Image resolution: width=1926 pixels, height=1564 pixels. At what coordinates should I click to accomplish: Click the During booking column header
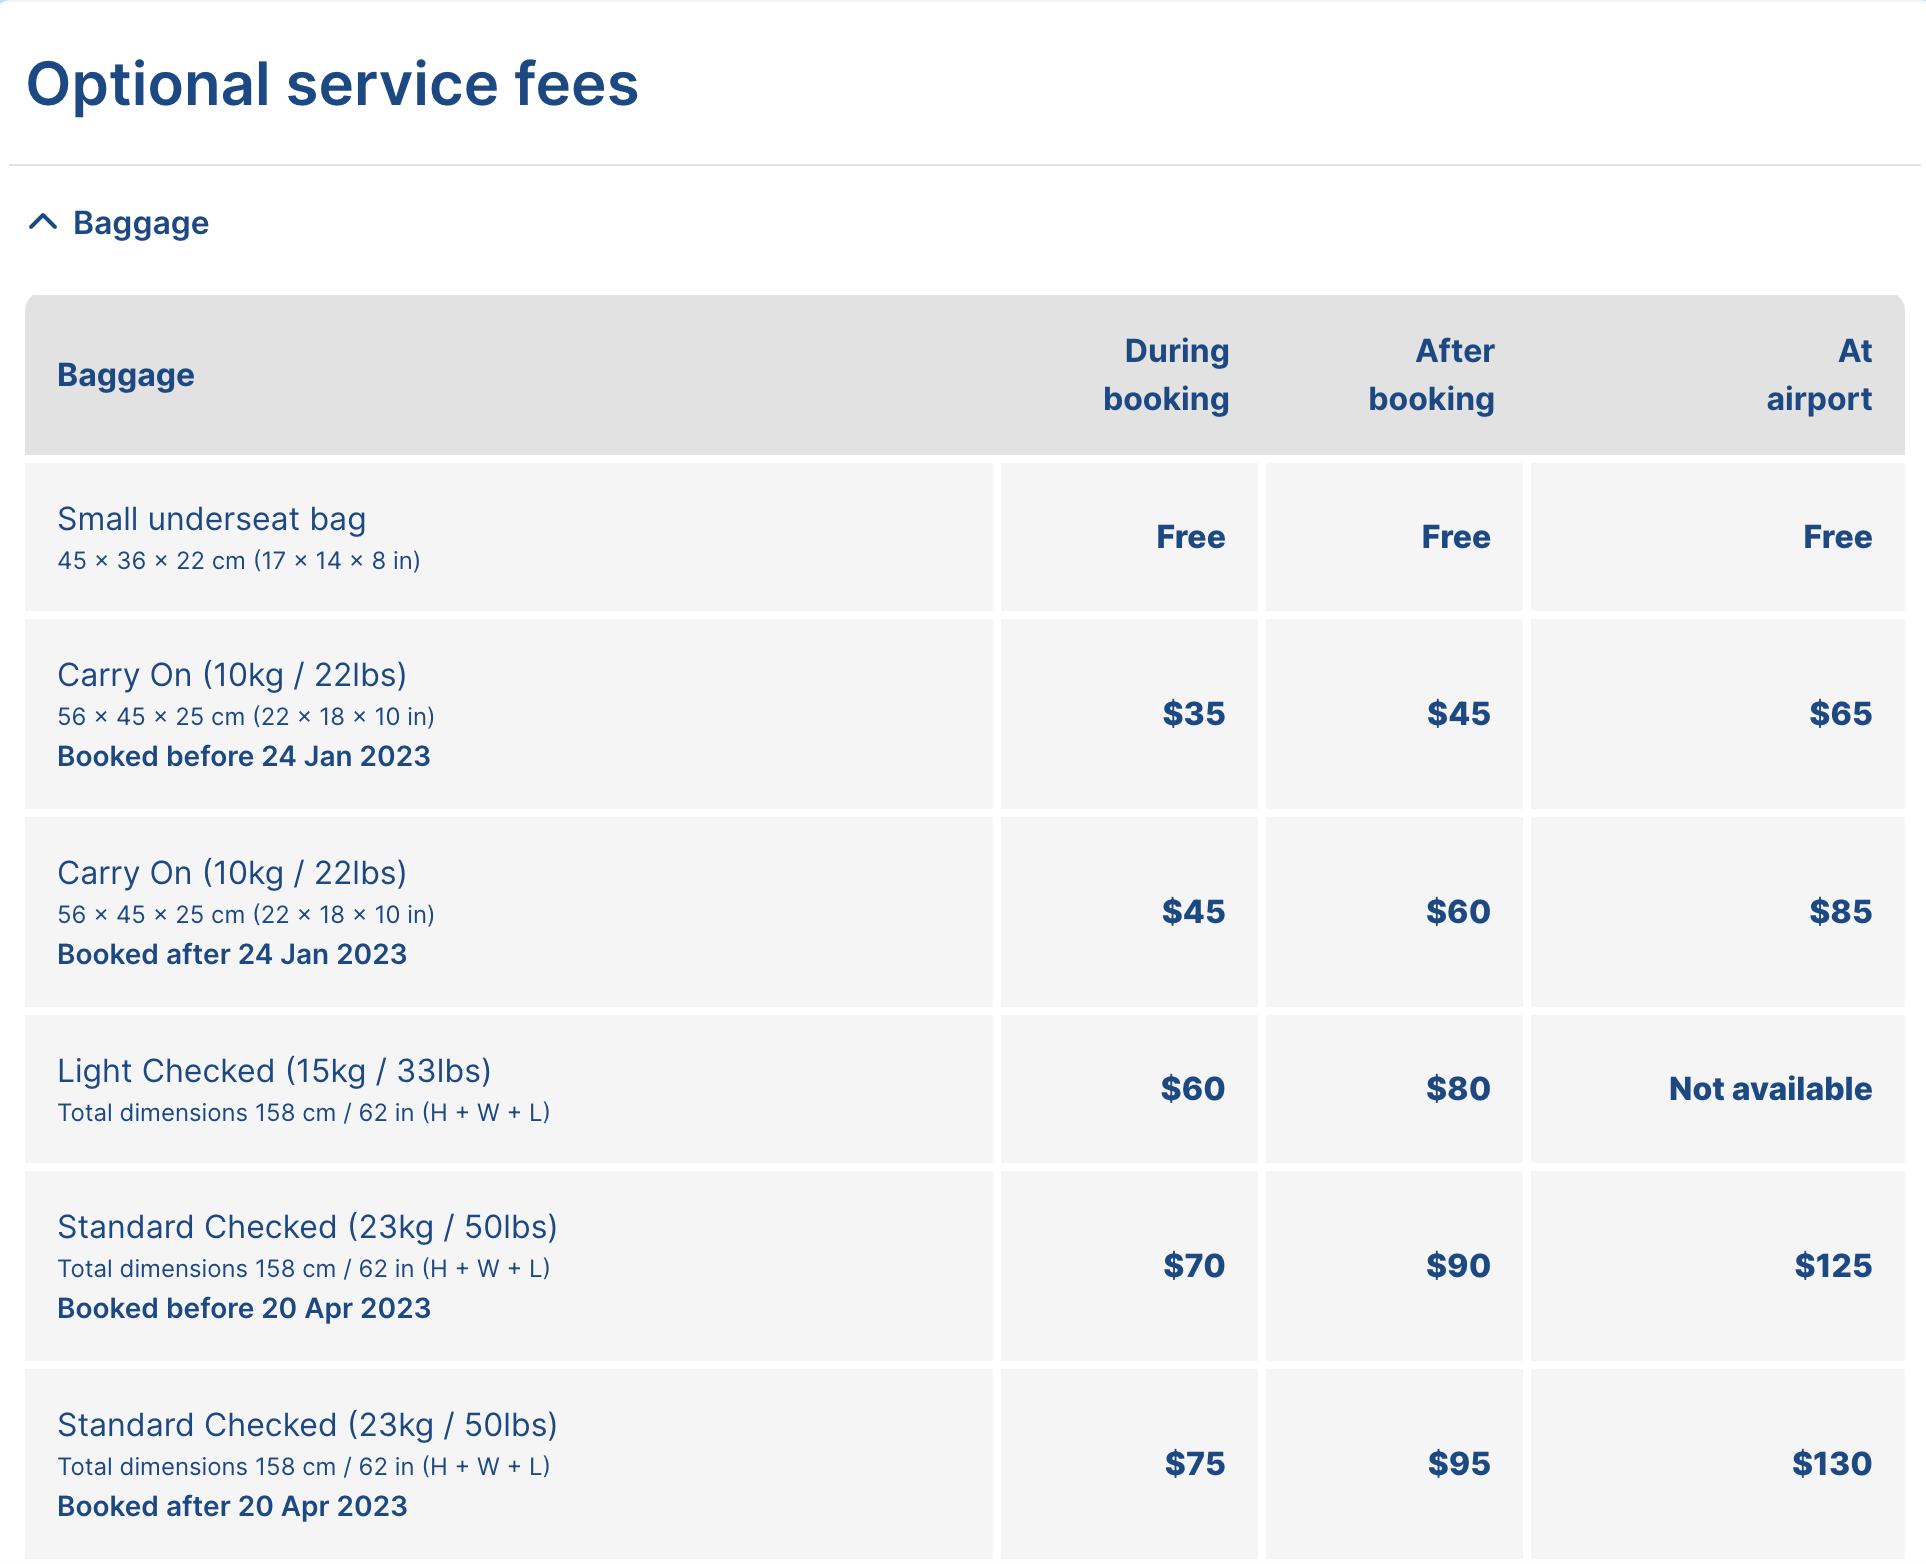[1166, 375]
